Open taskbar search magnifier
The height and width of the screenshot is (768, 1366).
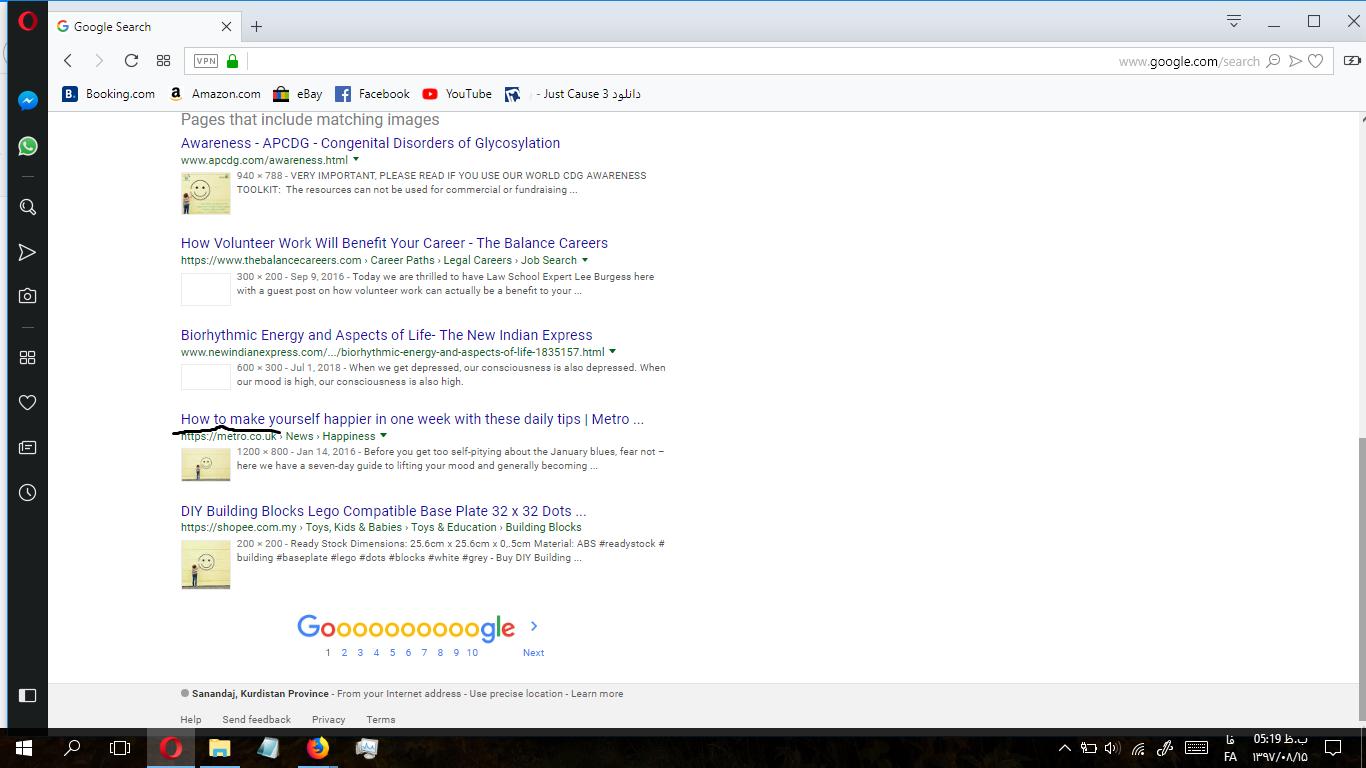[x=72, y=747]
